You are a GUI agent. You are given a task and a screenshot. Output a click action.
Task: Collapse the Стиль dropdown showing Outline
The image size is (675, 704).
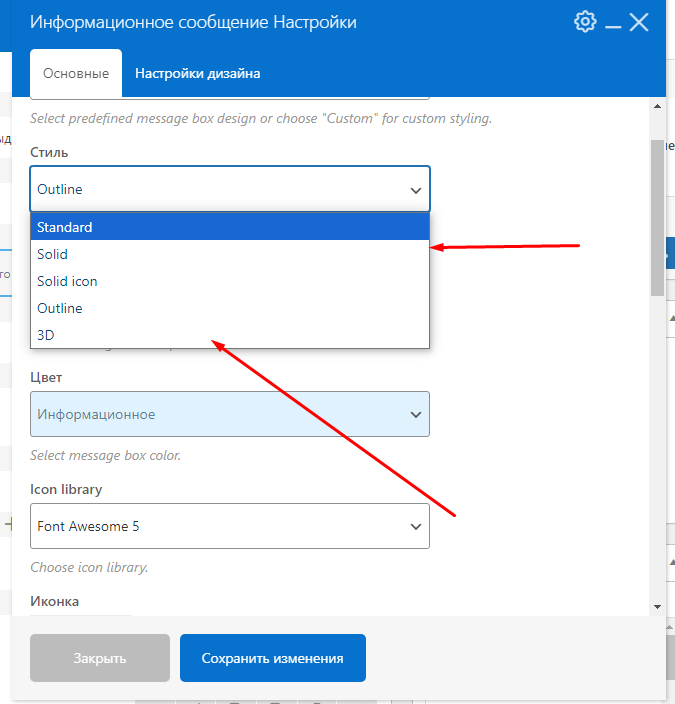pyautogui.click(x=230, y=189)
